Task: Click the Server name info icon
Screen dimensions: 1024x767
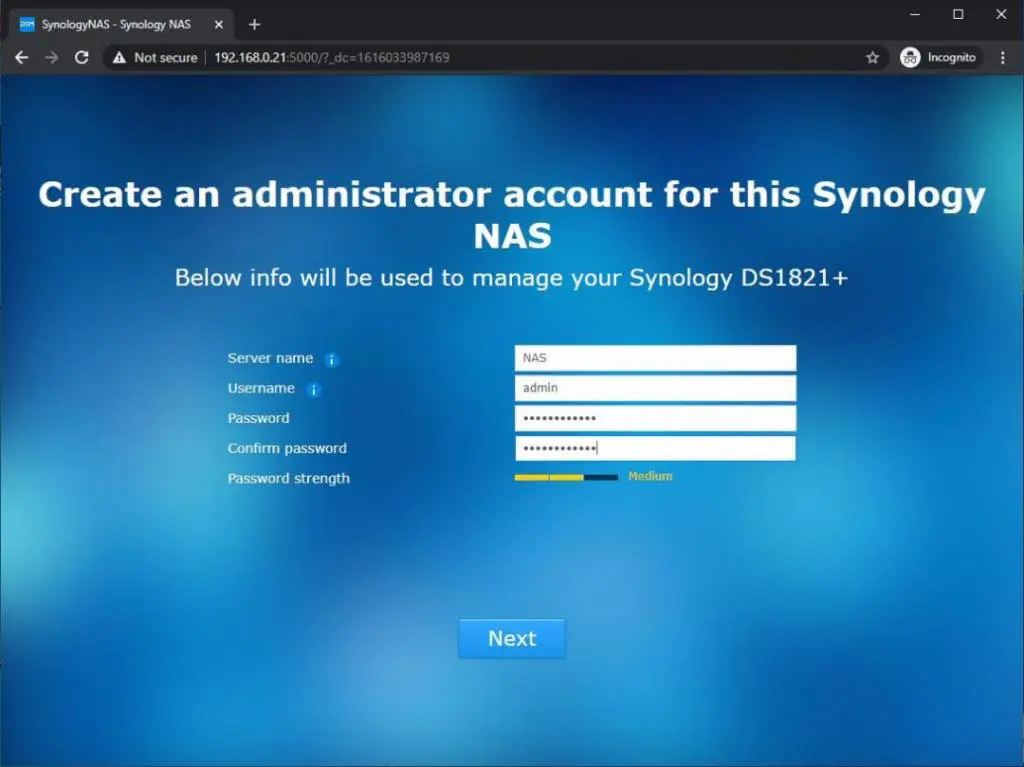Action: point(332,359)
